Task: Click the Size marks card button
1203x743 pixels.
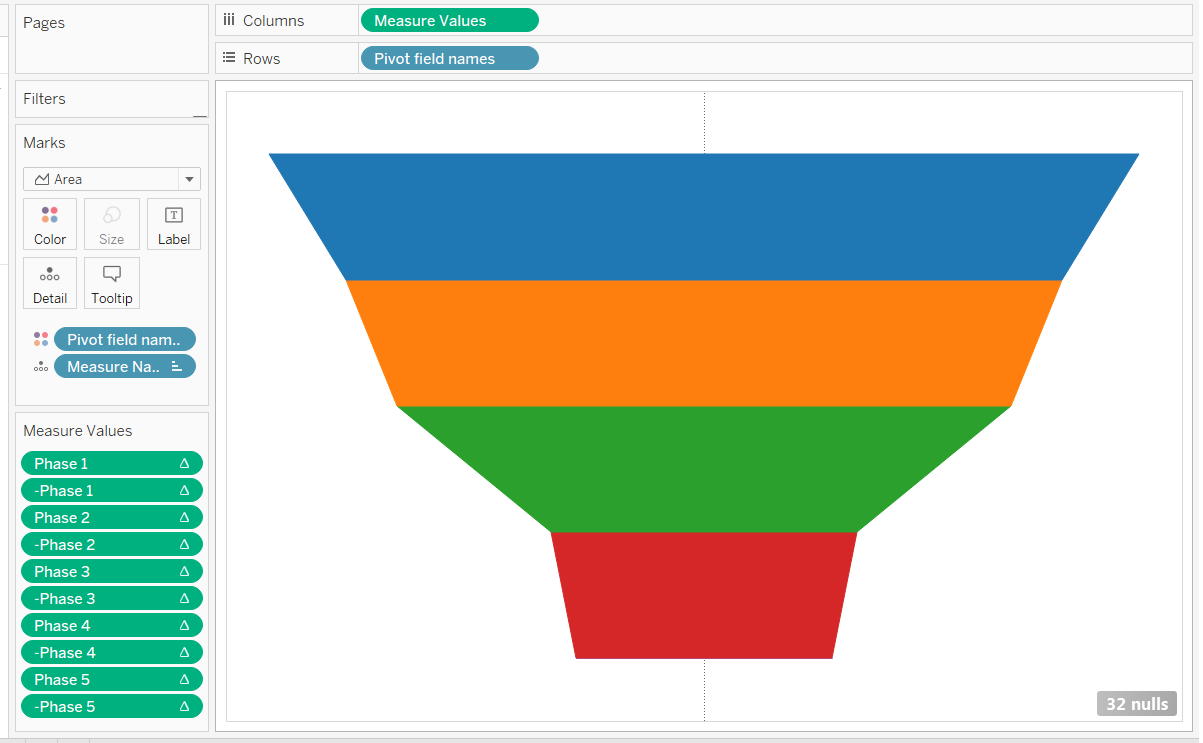Action: point(111,224)
